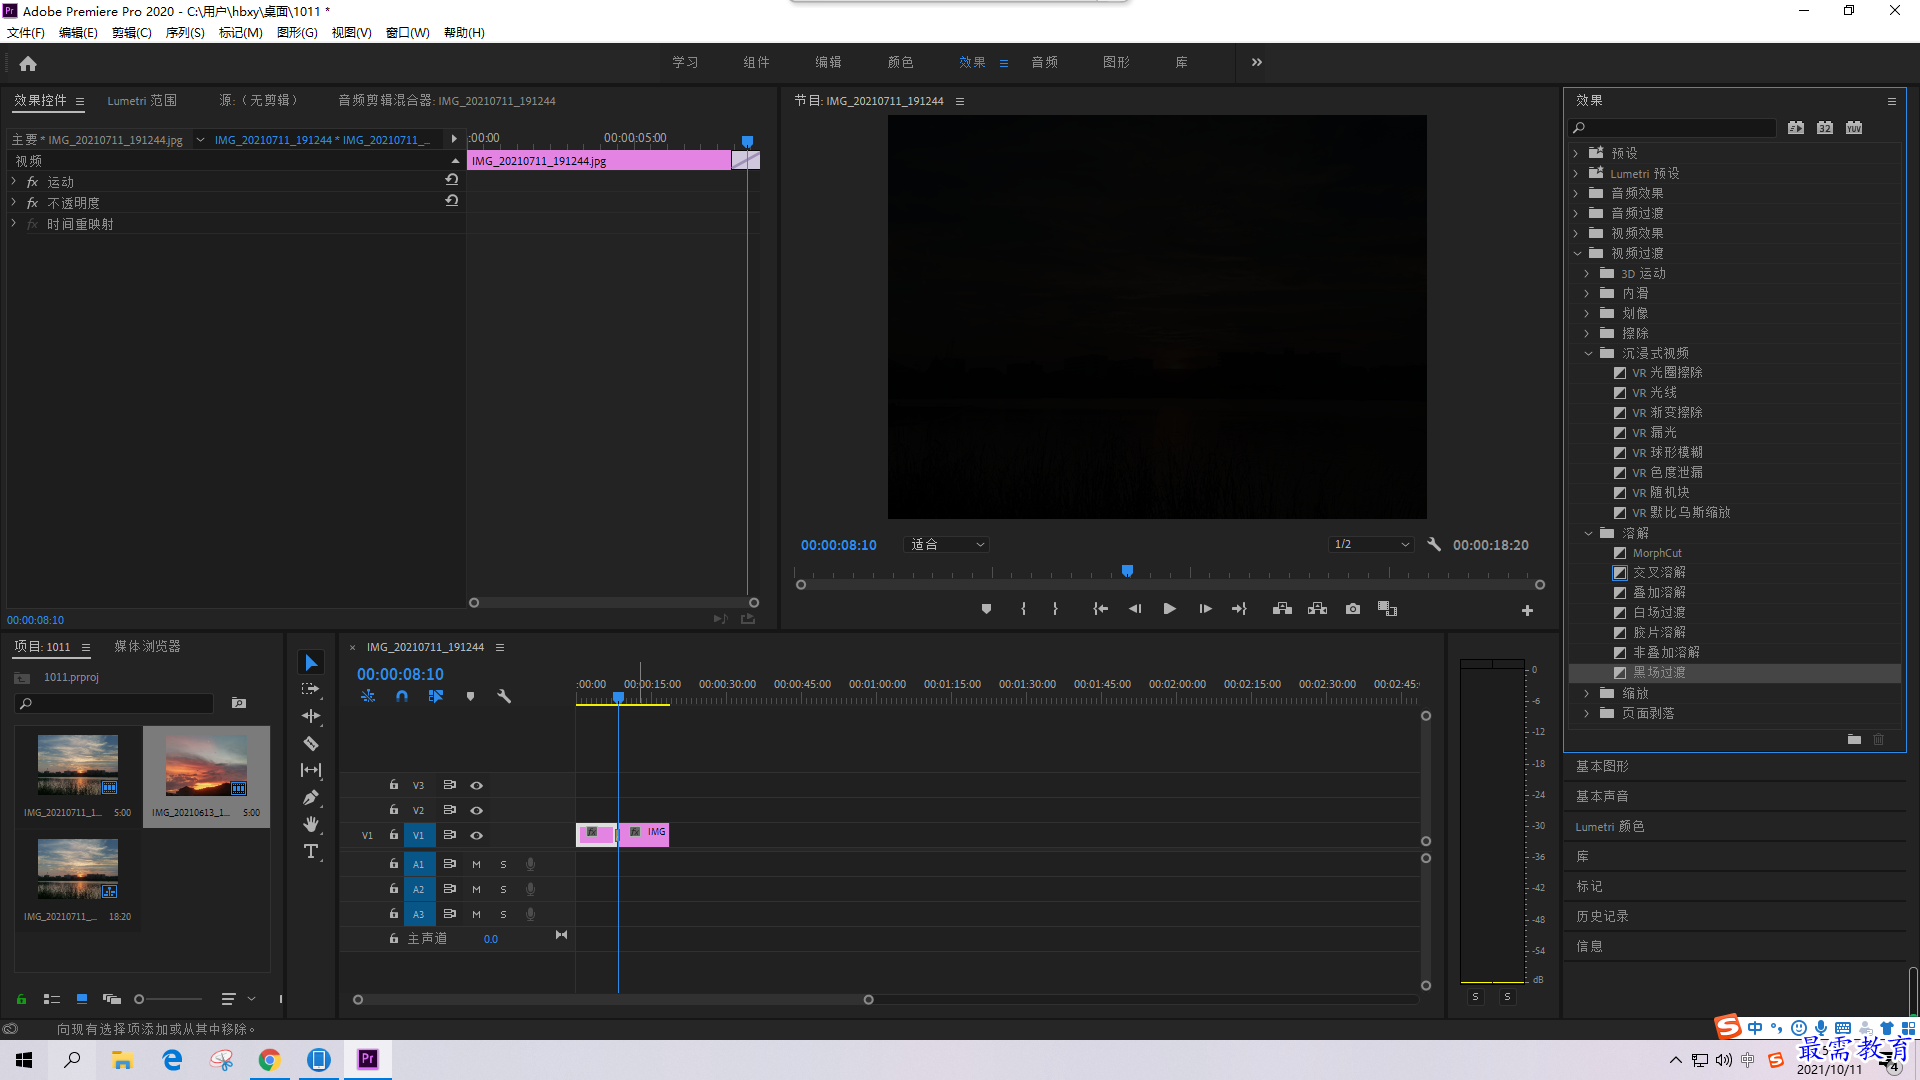1920x1080 pixels.
Task: Open the 媒体浏览器 tab
Action: [x=147, y=646]
